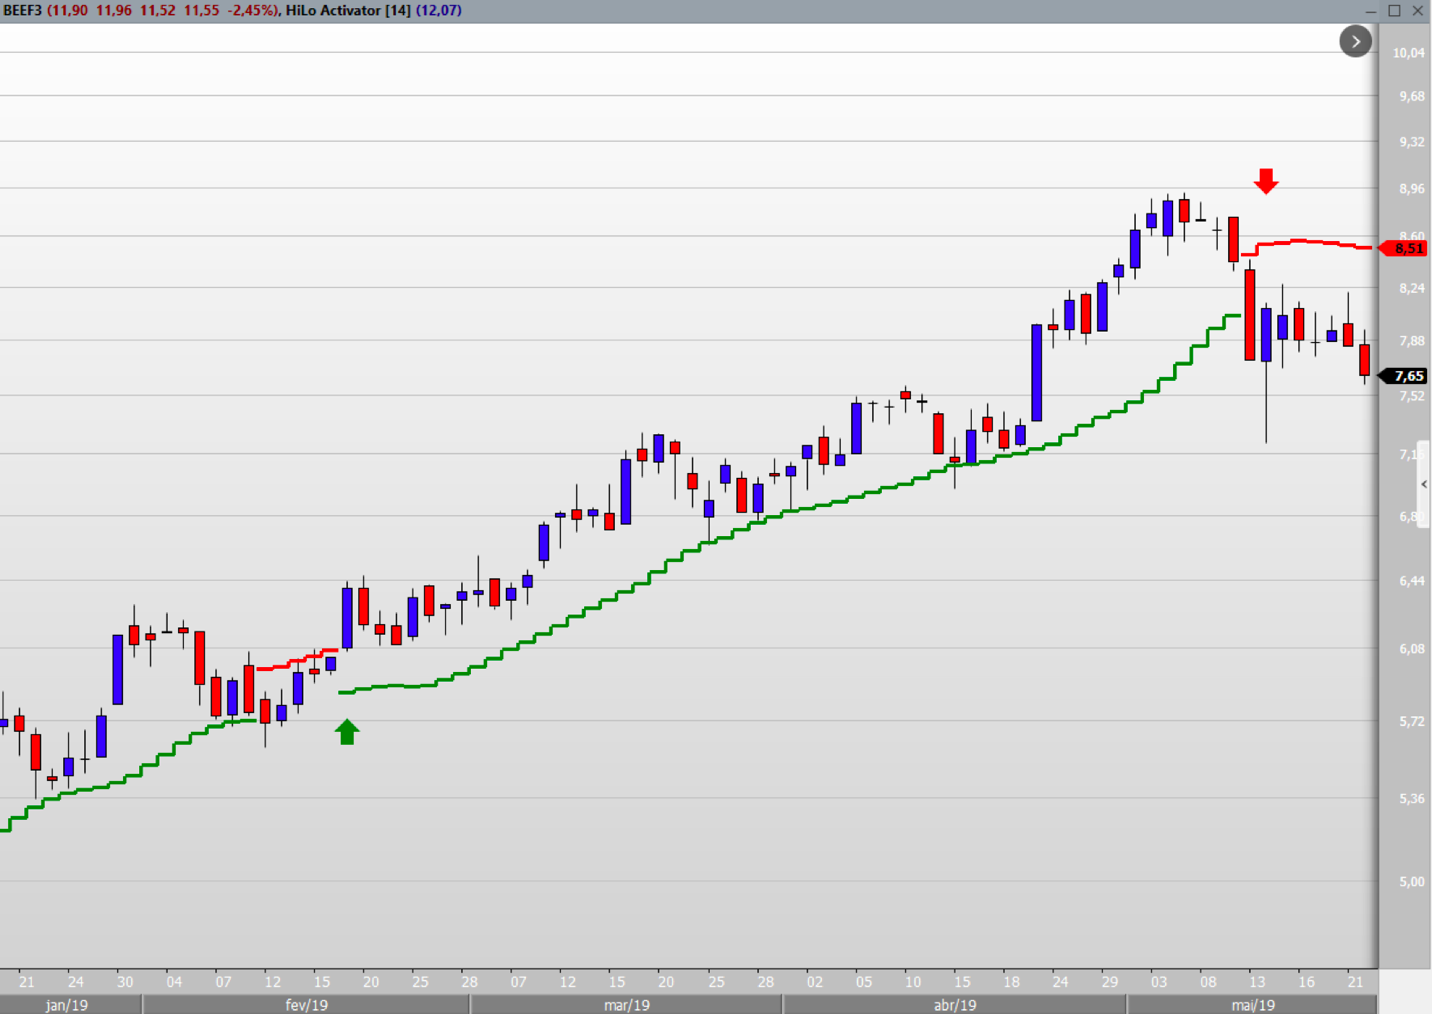Close the BEEF3 chart window
Screen dimensions: 1432x1014
pos(1418,10)
